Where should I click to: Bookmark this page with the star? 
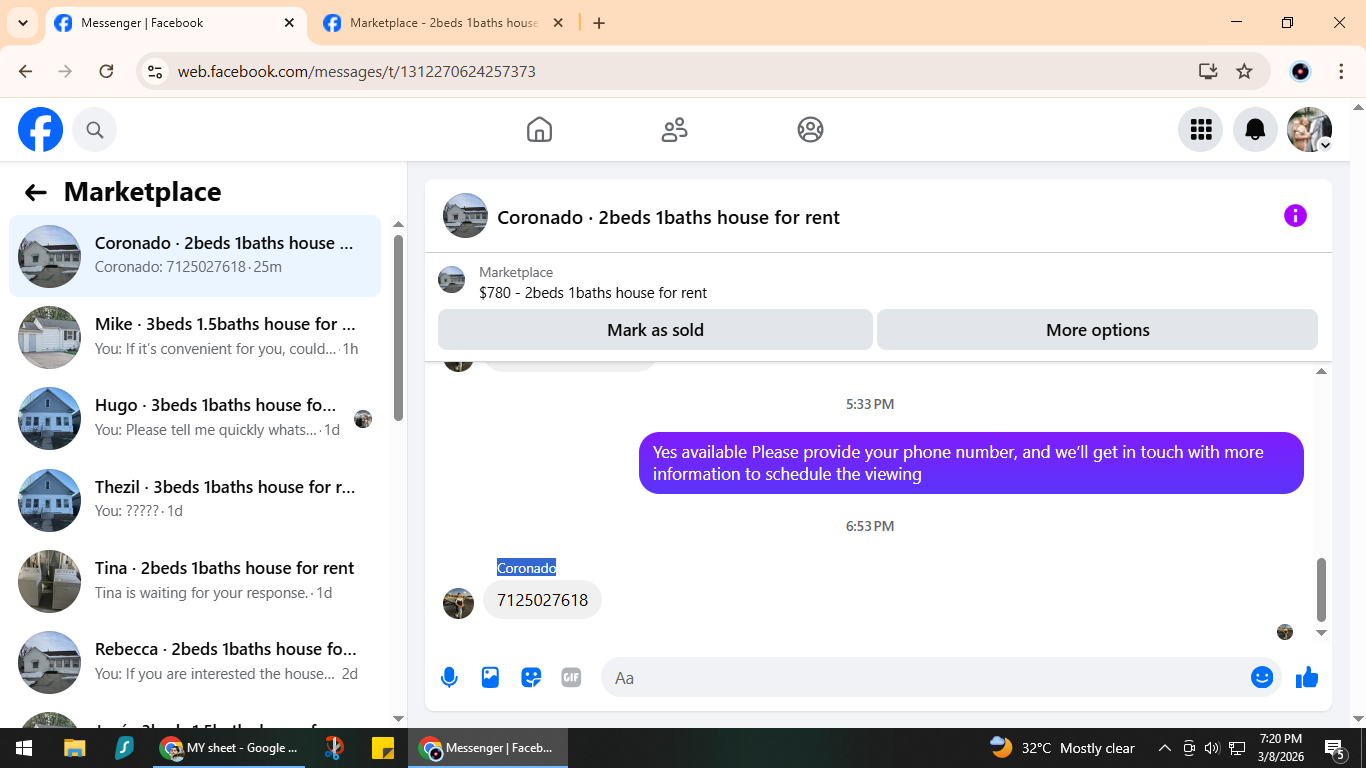pos(1244,71)
